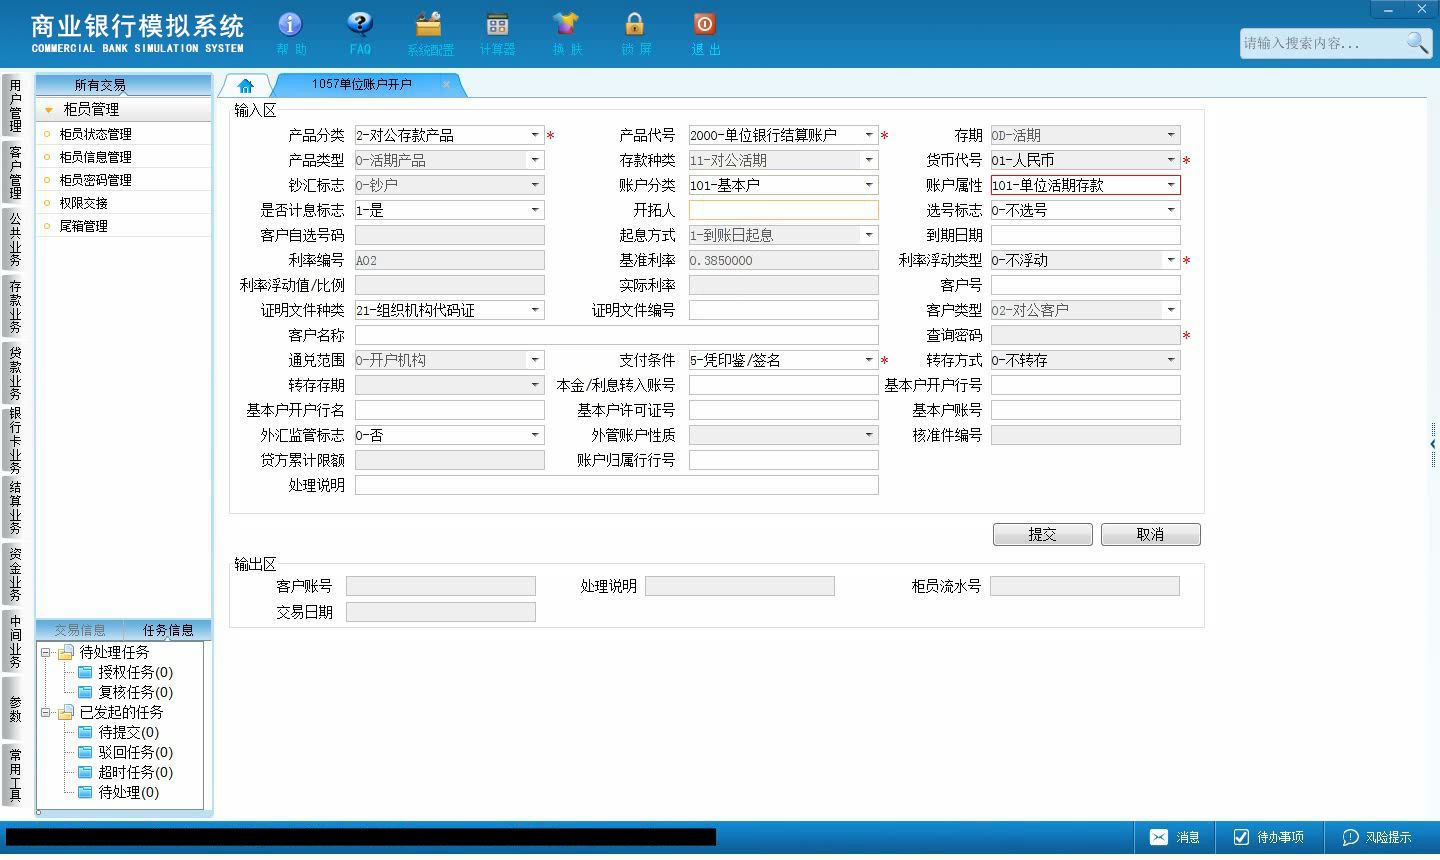Switch to 结算业务 side tab
Viewport: 1440px width, 860px height.
pos(15,507)
